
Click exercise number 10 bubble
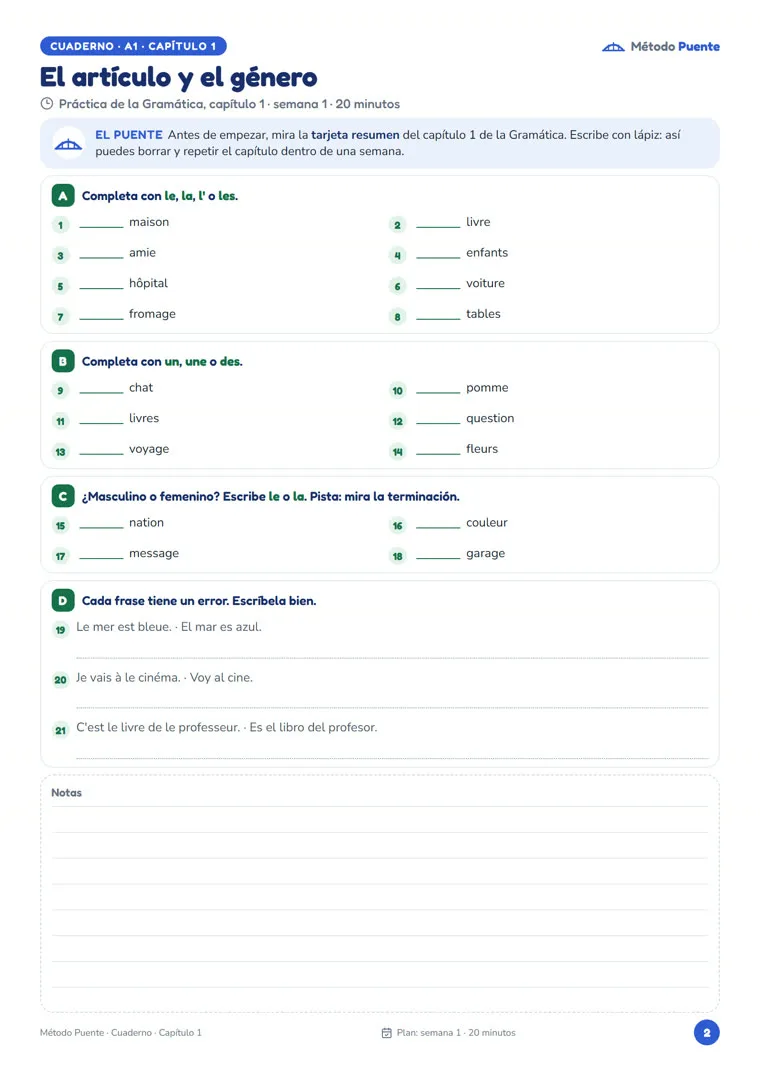(397, 391)
